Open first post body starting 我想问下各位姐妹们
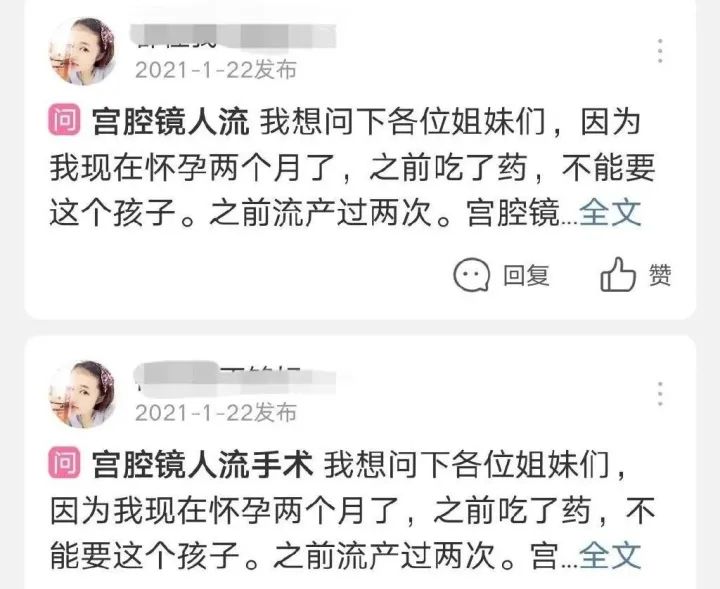 (x=352, y=168)
